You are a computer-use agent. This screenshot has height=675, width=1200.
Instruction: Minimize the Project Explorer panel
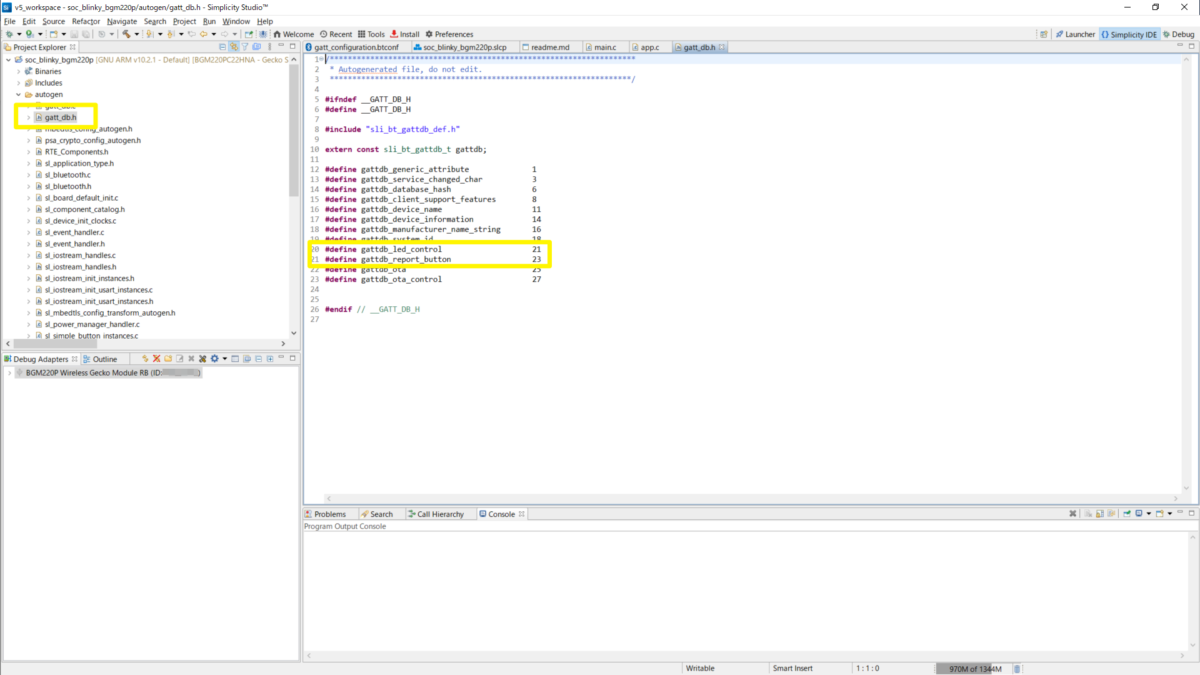click(x=281, y=45)
